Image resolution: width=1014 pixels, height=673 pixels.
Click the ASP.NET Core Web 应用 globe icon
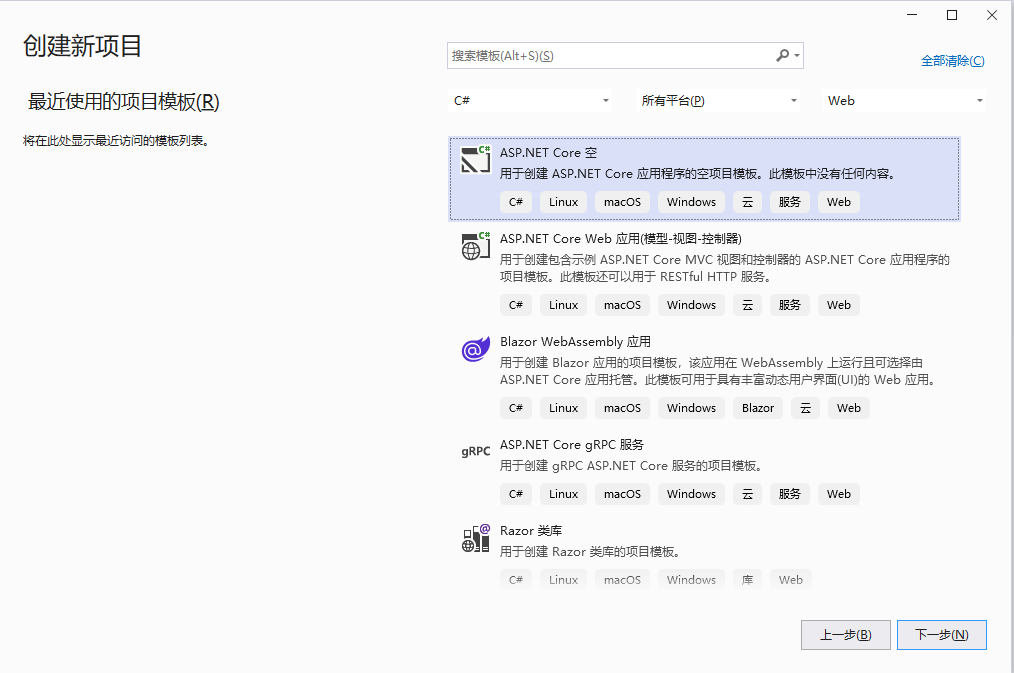tap(476, 245)
